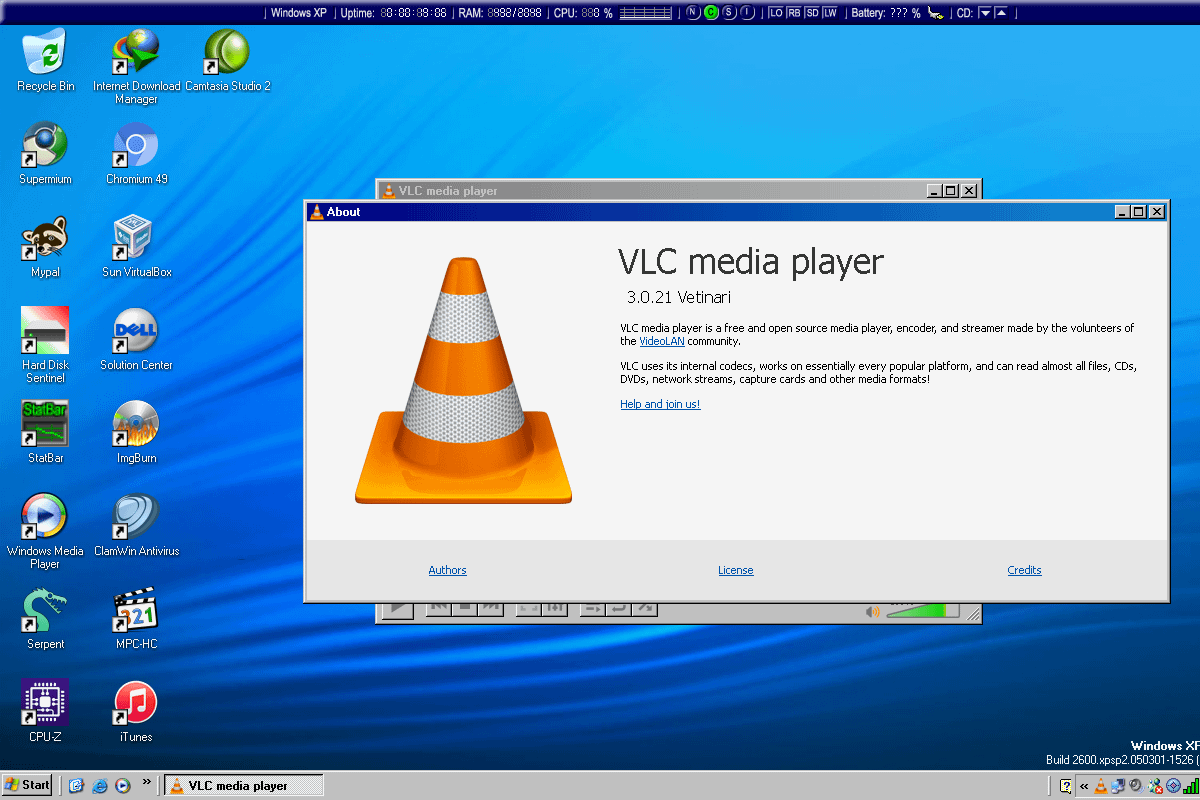
Task: Click the CD down arrow in StatBar
Action: (x=985, y=13)
